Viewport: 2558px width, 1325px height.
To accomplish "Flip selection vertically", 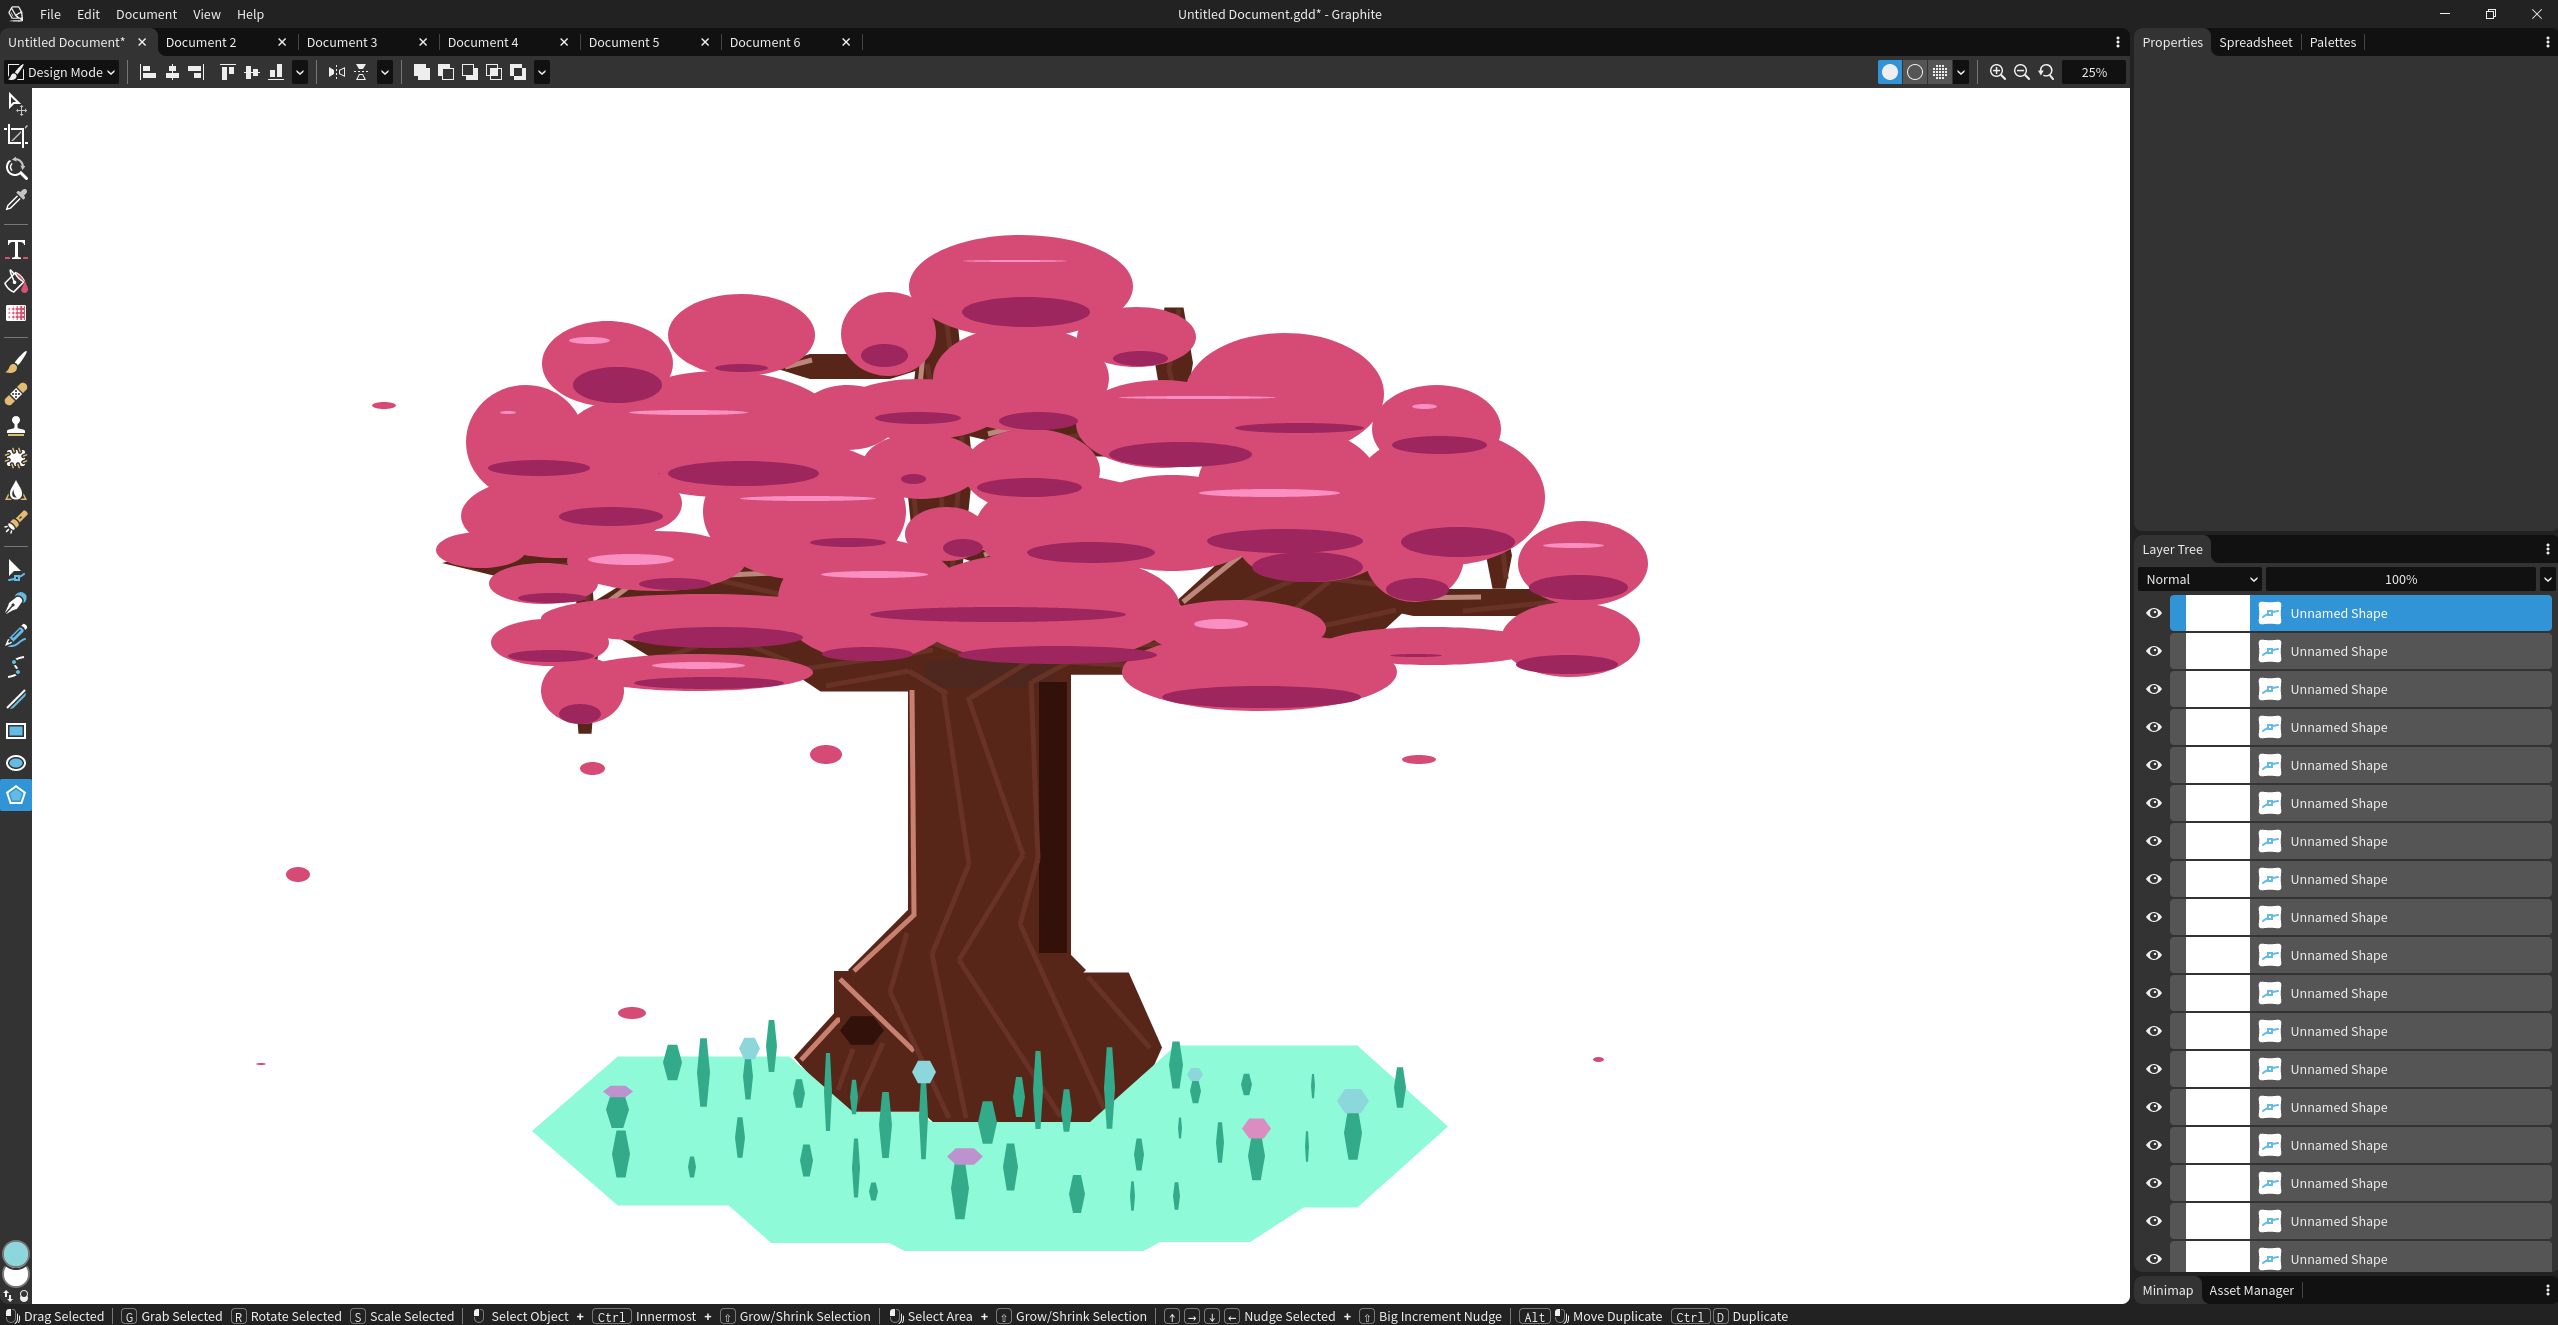I will [361, 72].
